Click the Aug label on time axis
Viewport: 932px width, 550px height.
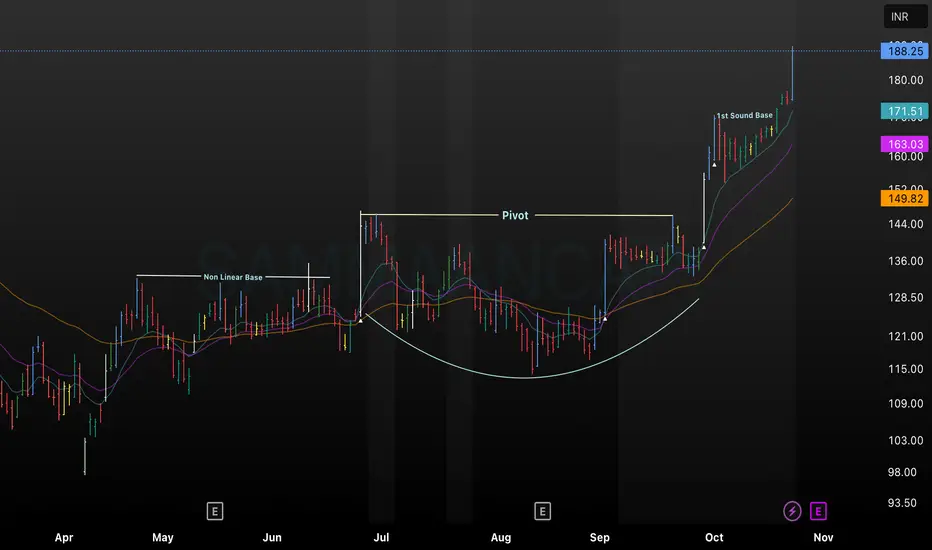(x=500, y=538)
